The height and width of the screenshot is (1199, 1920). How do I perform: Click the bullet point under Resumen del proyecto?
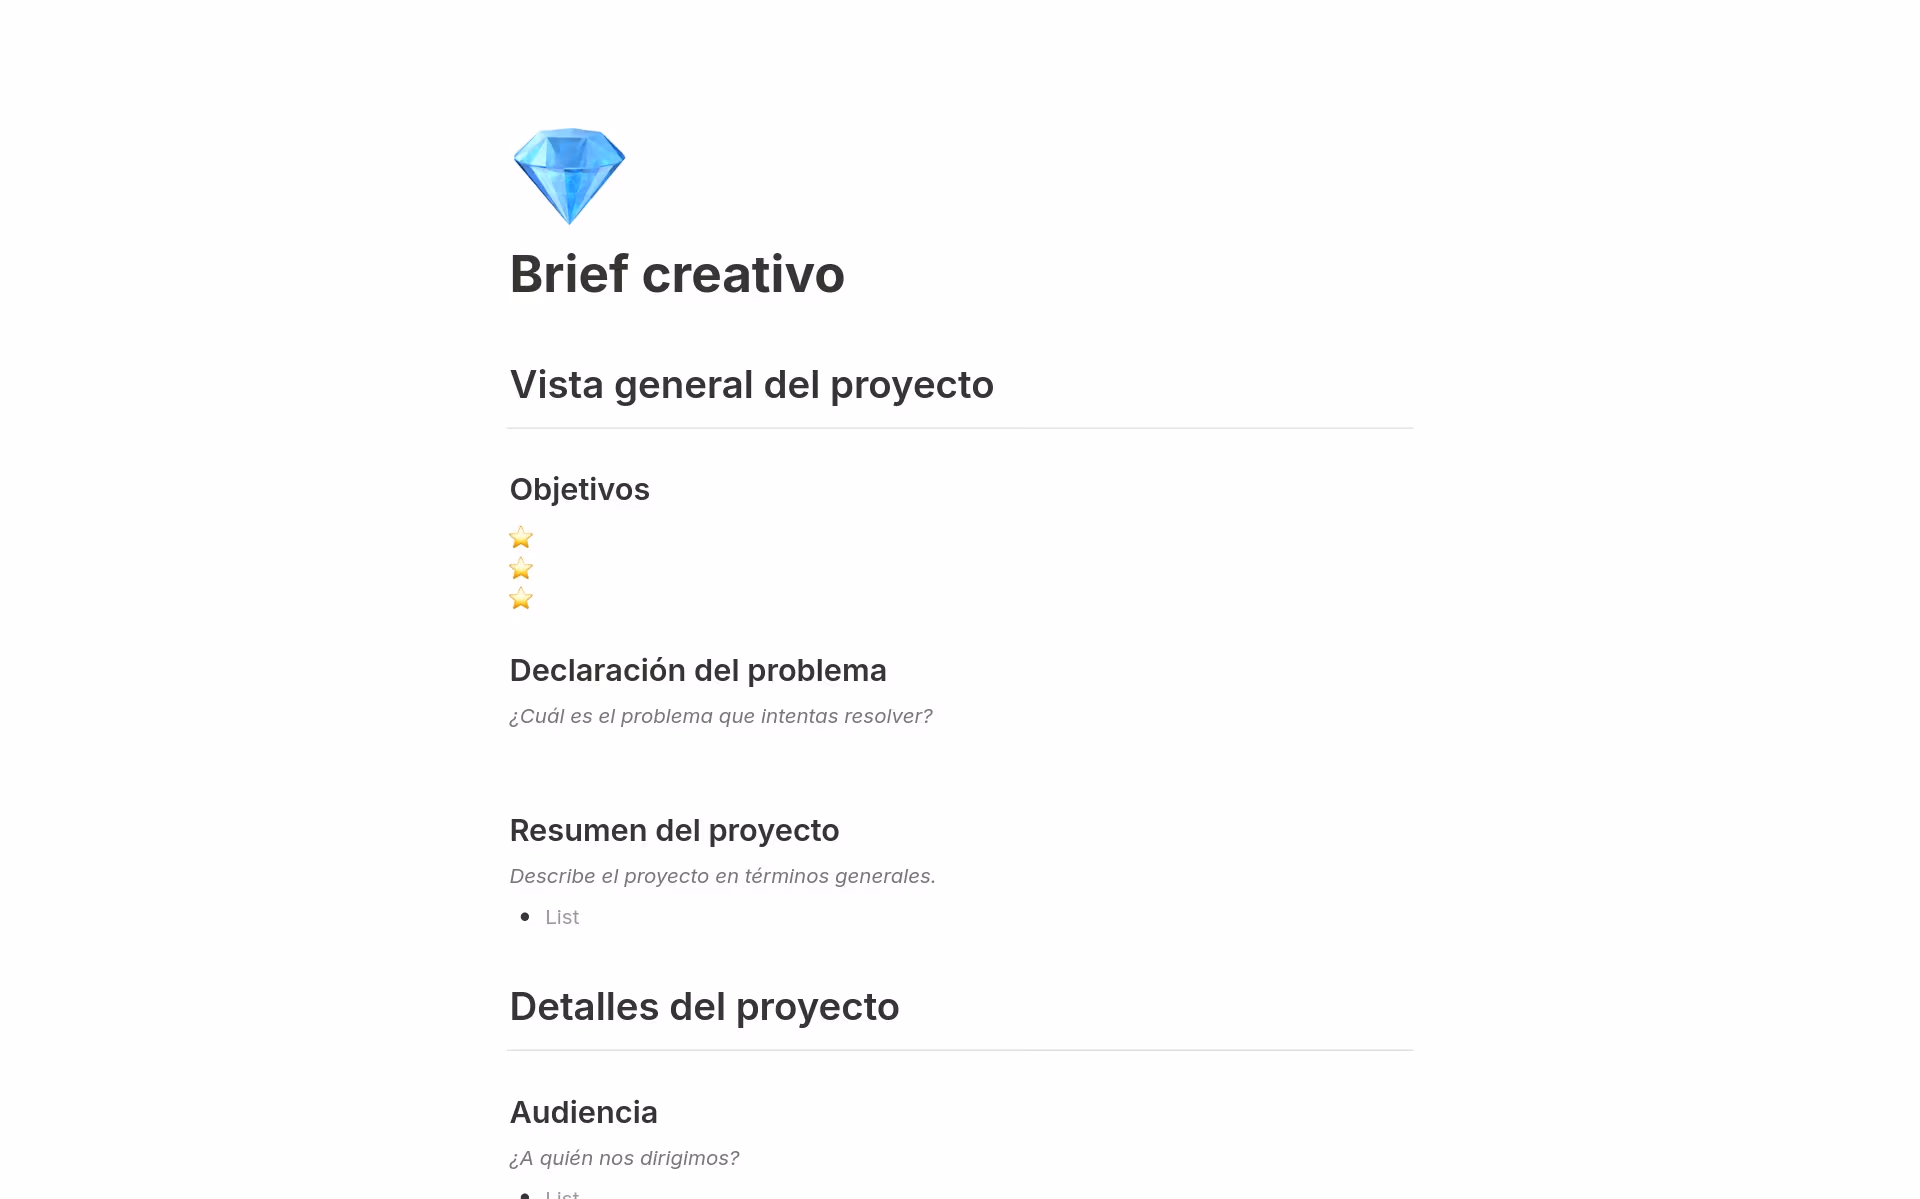pyautogui.click(x=525, y=917)
